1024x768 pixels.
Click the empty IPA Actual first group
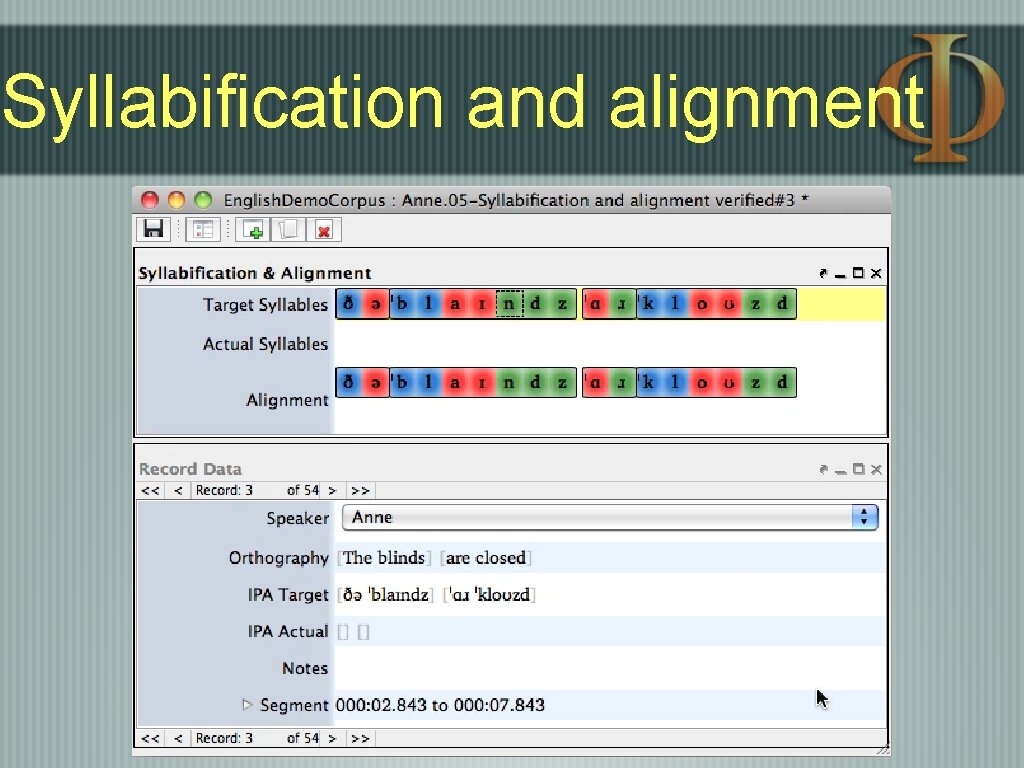click(x=343, y=632)
